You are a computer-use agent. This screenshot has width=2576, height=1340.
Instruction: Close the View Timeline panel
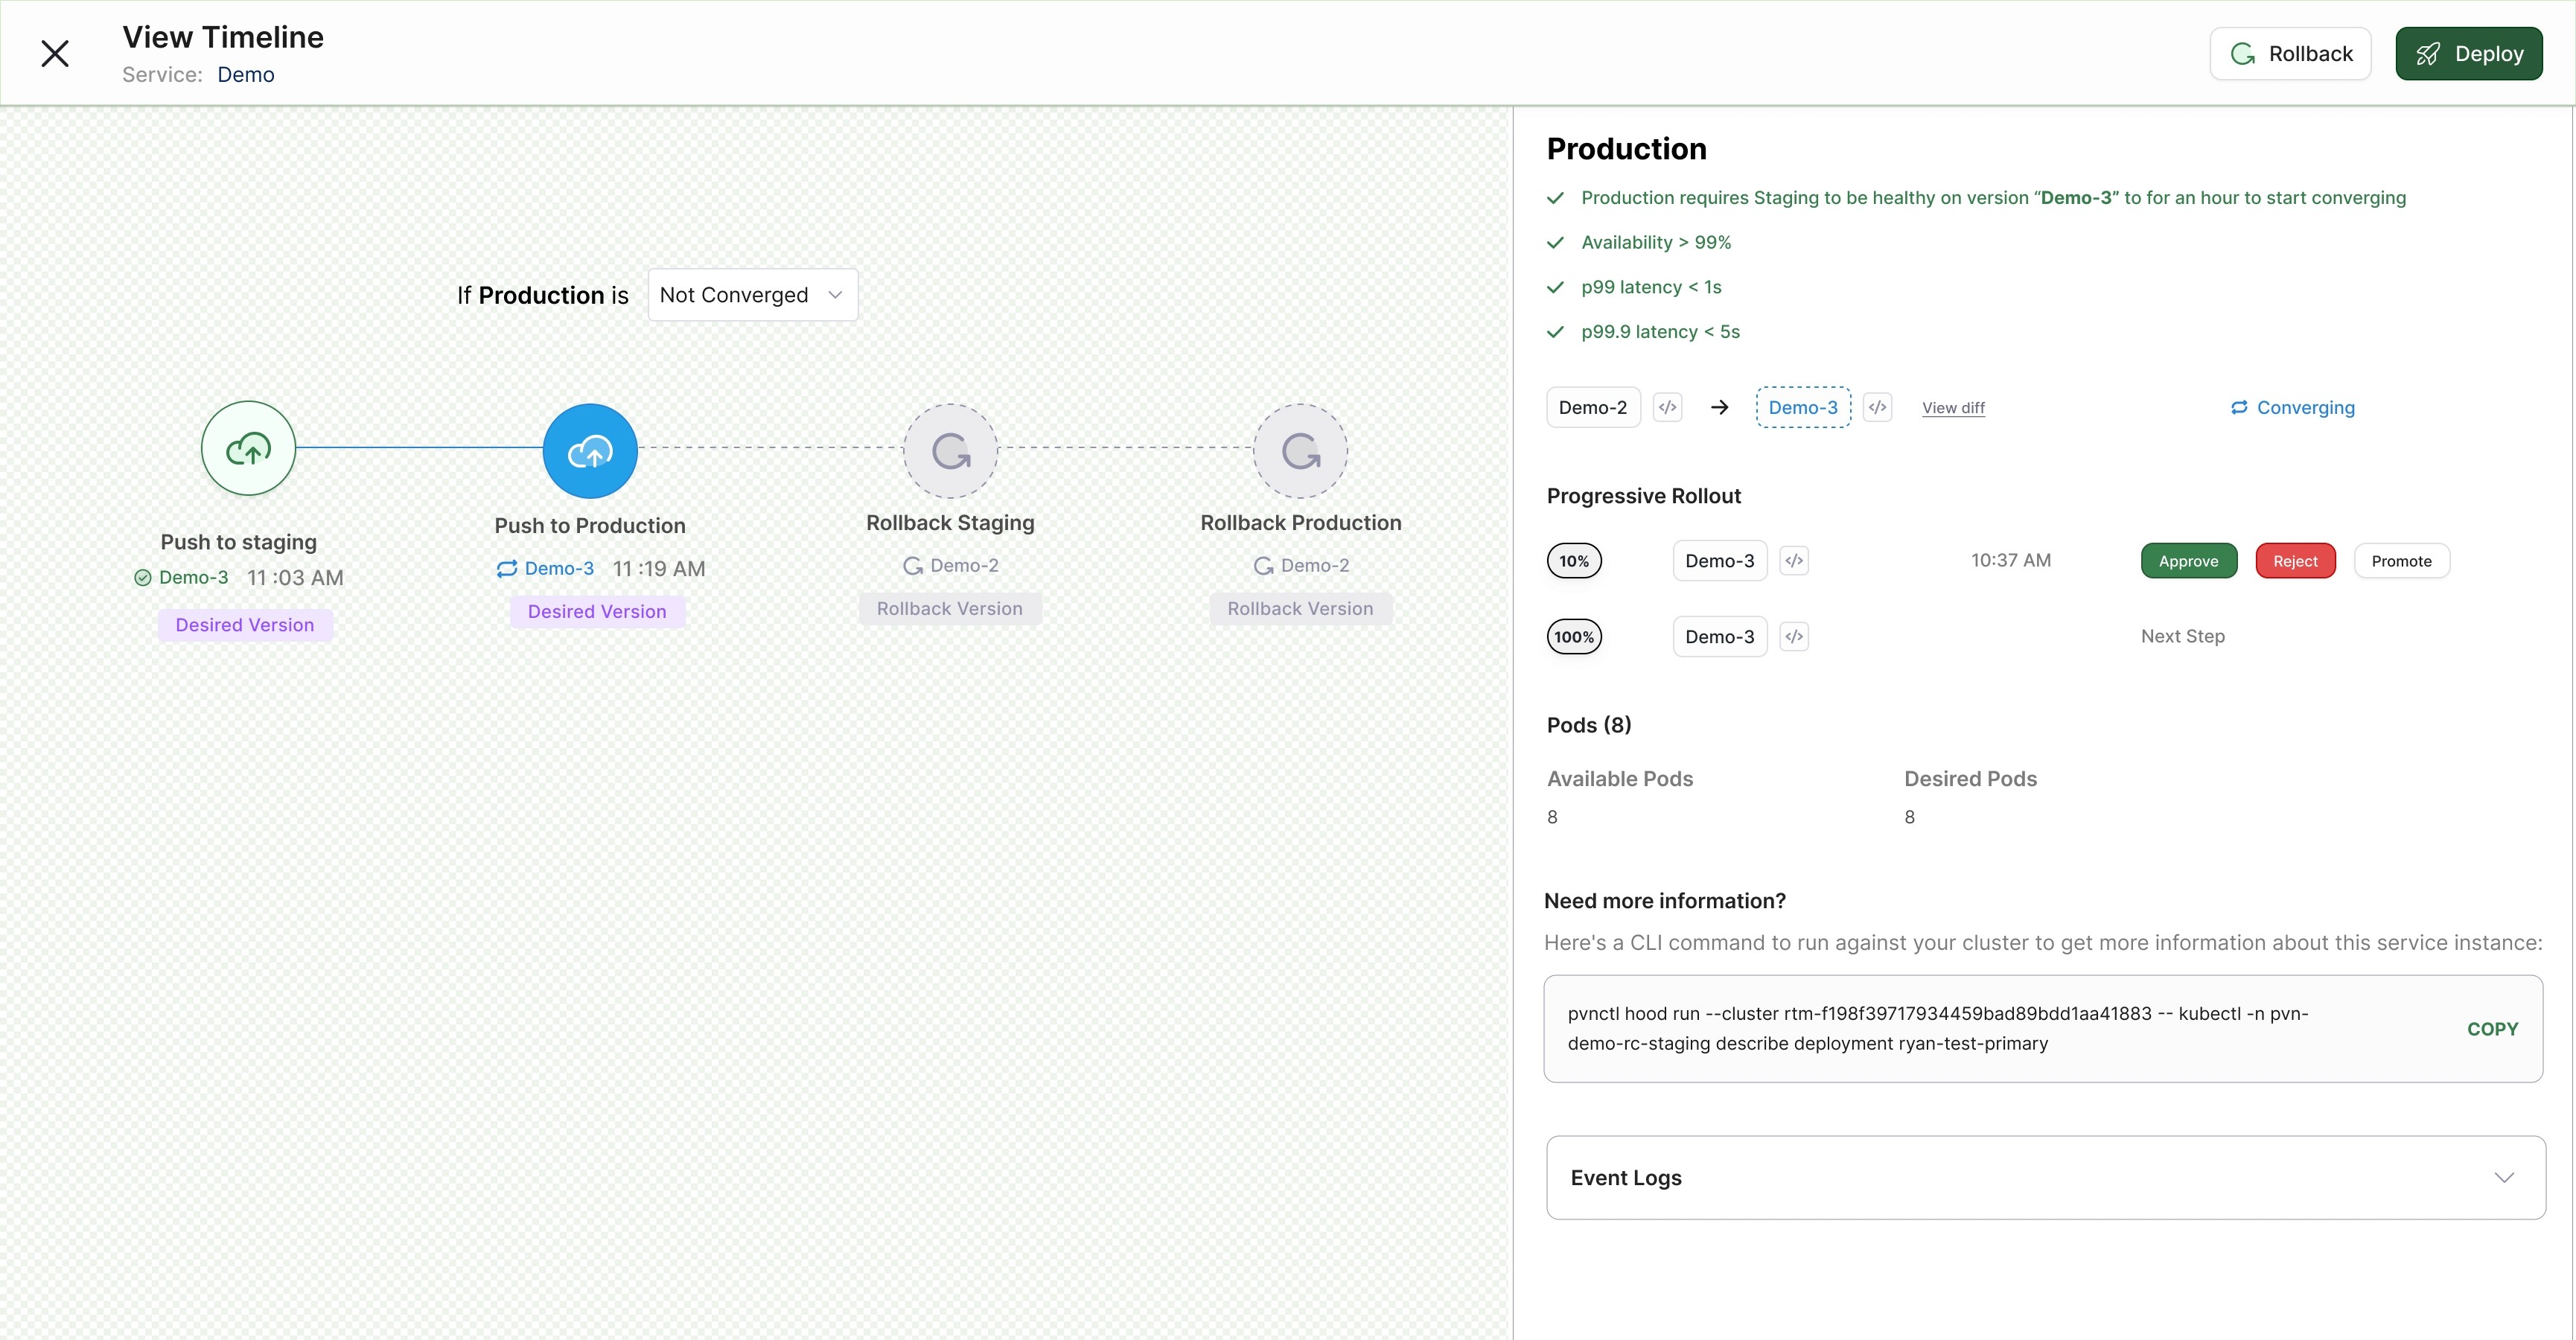click(55, 54)
